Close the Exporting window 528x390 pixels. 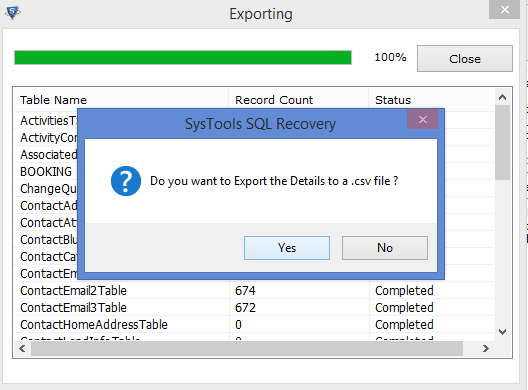[x=504, y=9]
